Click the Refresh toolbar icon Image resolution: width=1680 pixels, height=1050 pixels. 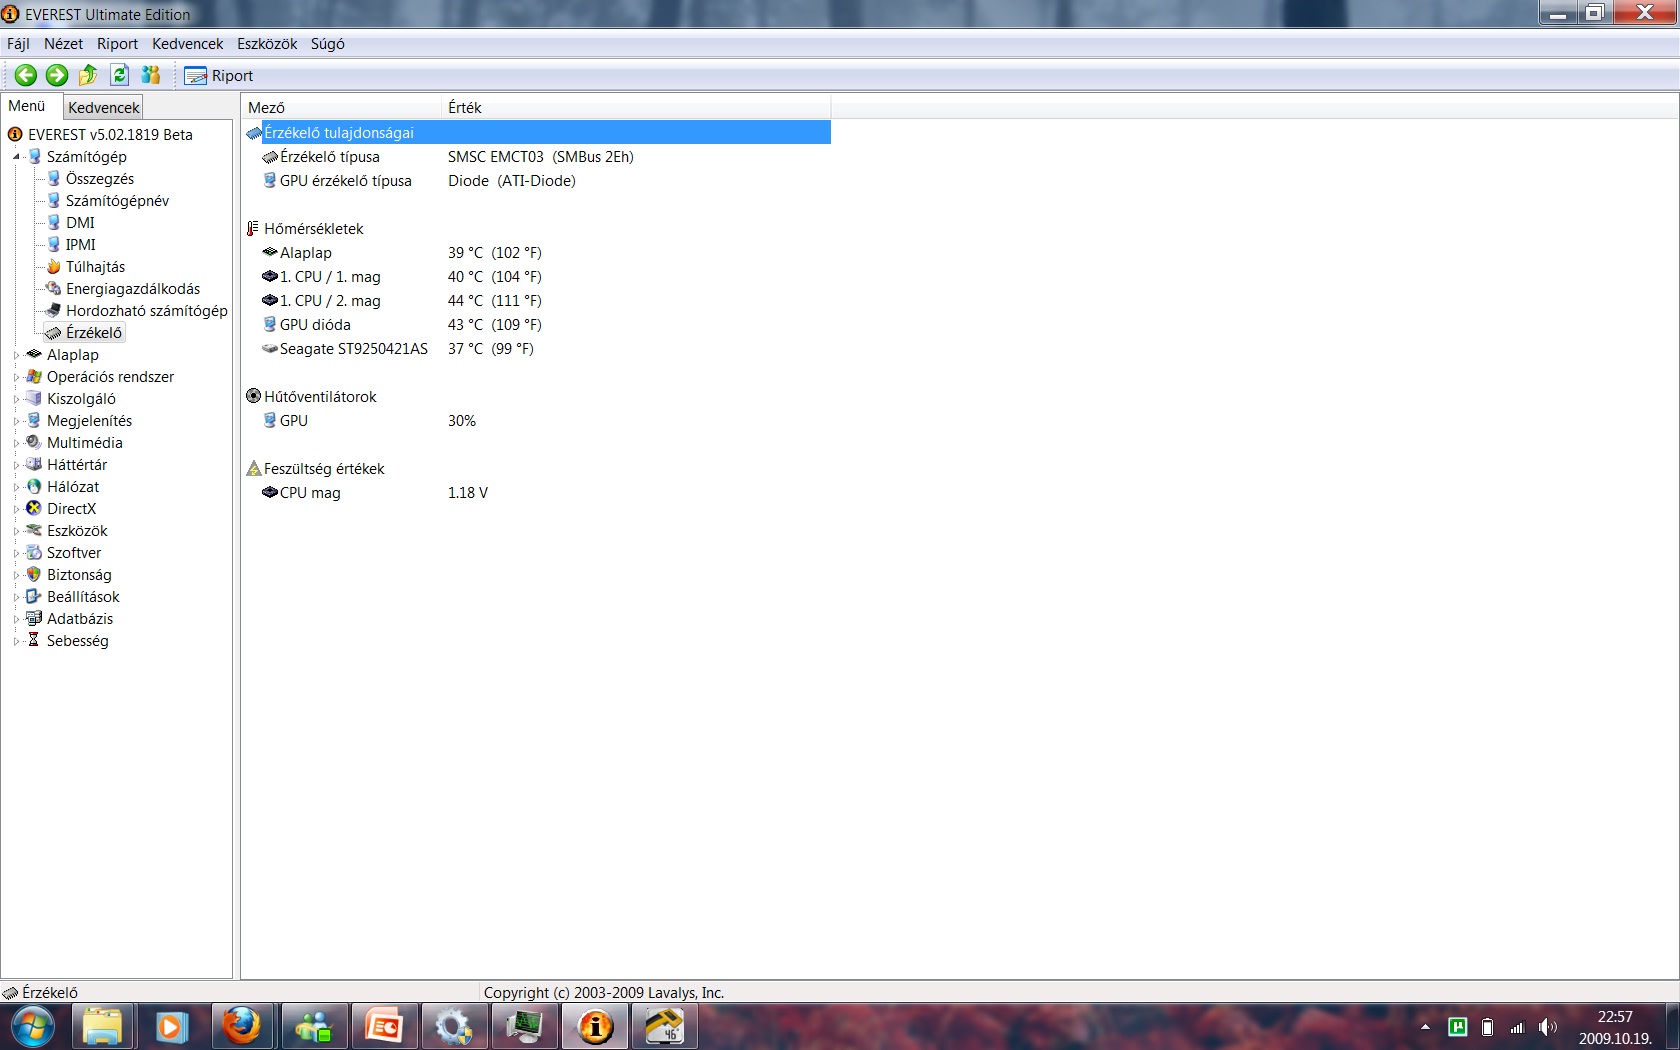click(x=120, y=75)
